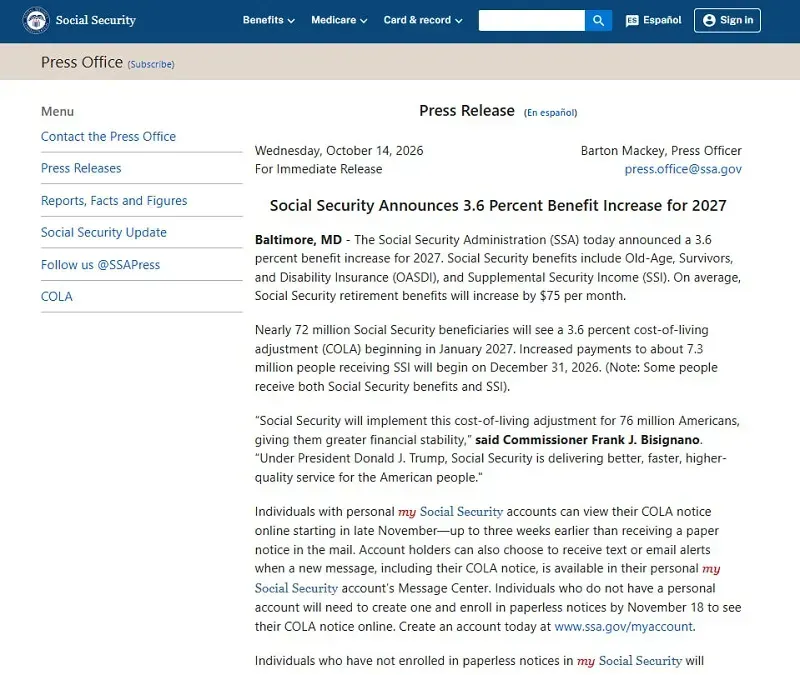This screenshot has width=800, height=675.
Task: Expand the Benefits dropdown menu
Action: point(268,20)
